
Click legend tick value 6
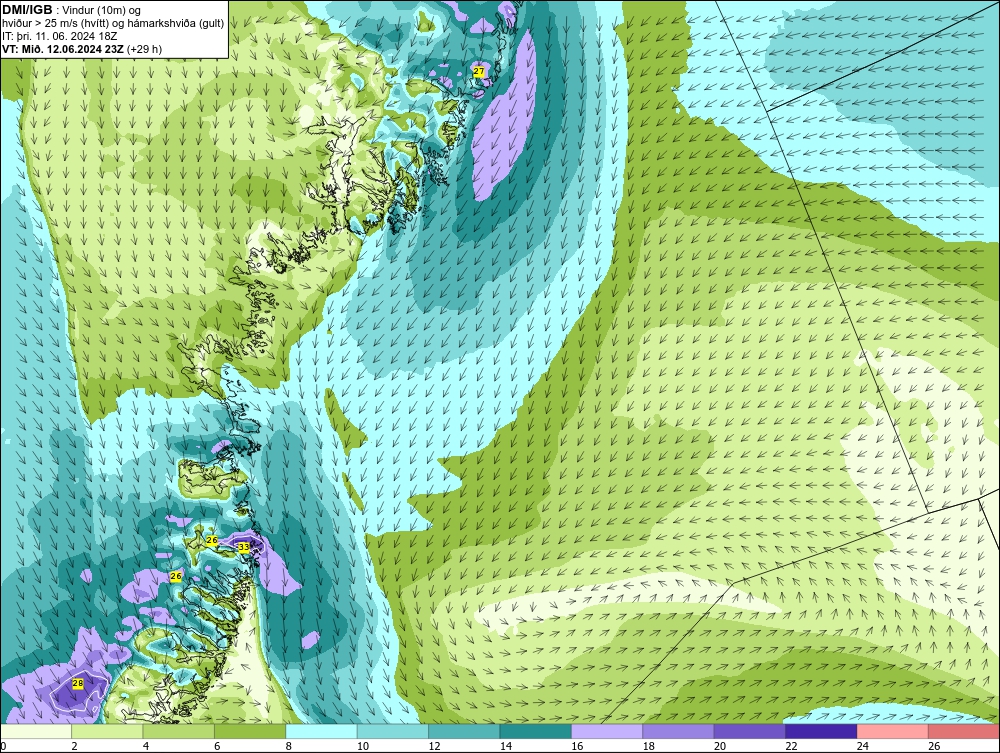[217, 746]
